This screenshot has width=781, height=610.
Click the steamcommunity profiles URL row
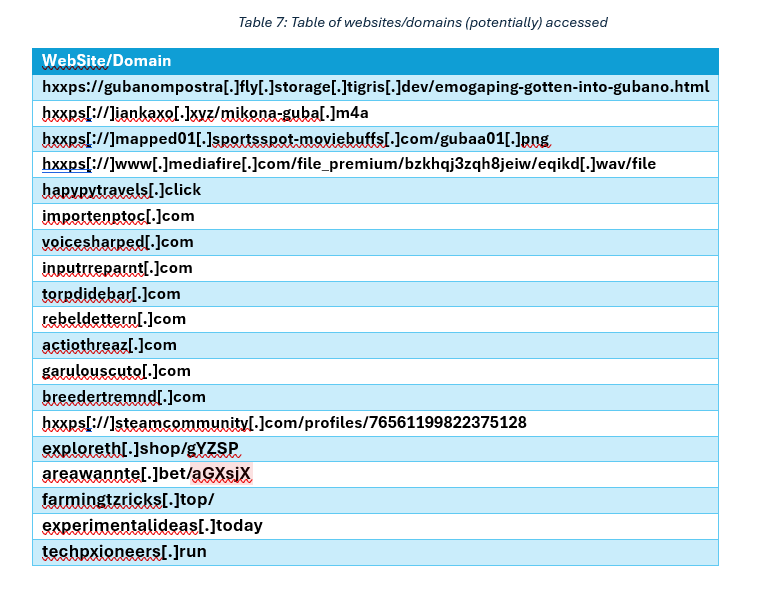click(284, 423)
